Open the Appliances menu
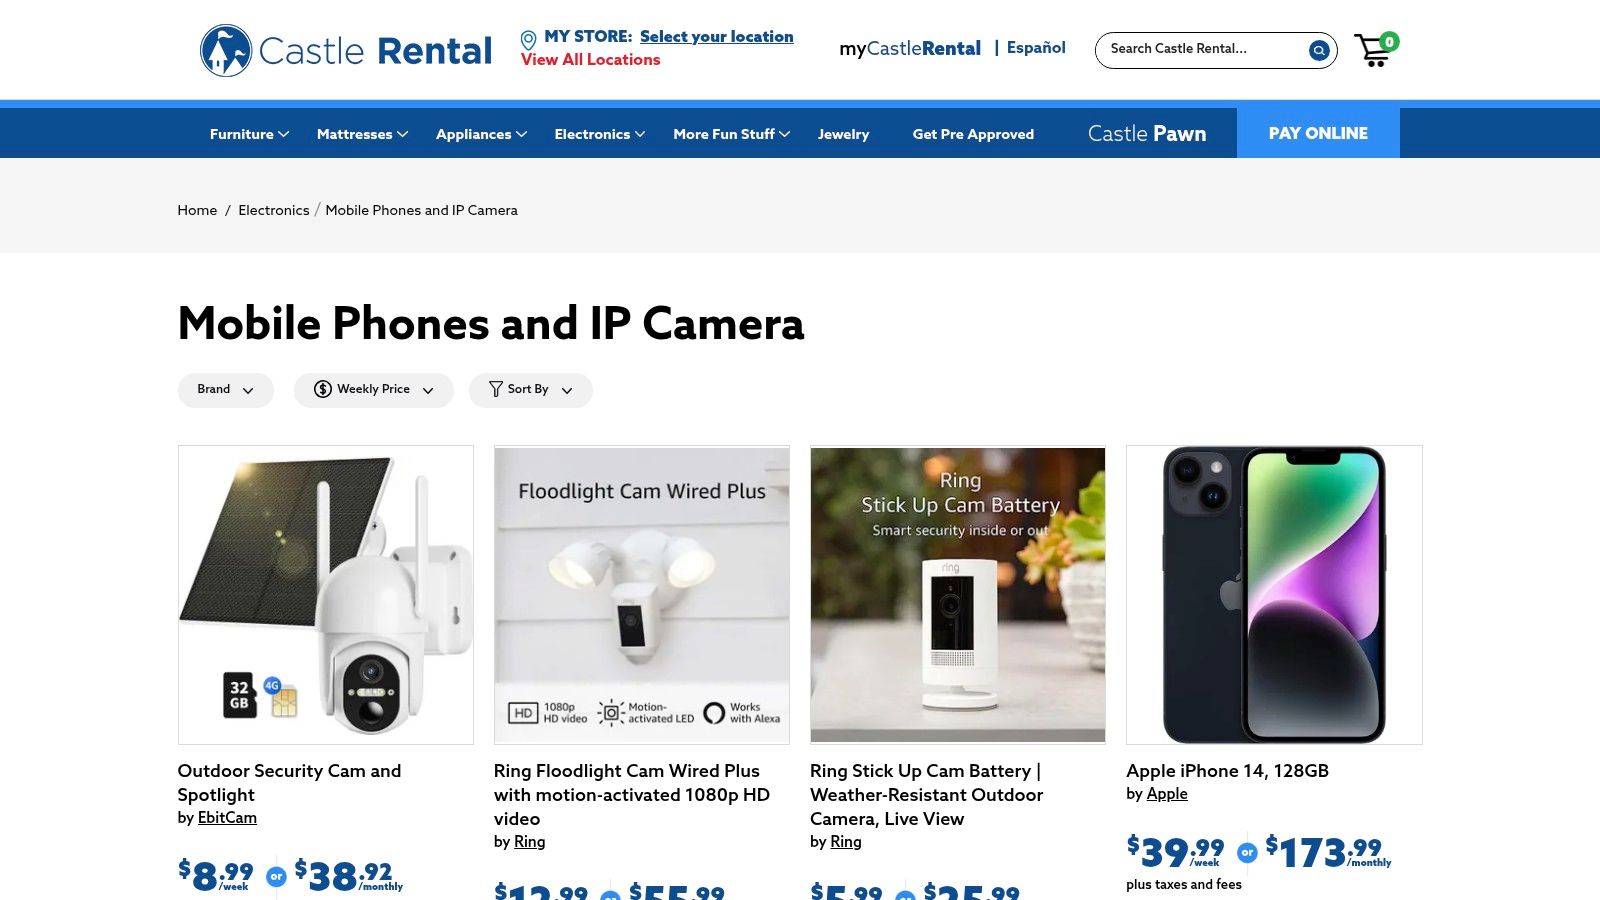The image size is (1600, 900). tap(481, 134)
